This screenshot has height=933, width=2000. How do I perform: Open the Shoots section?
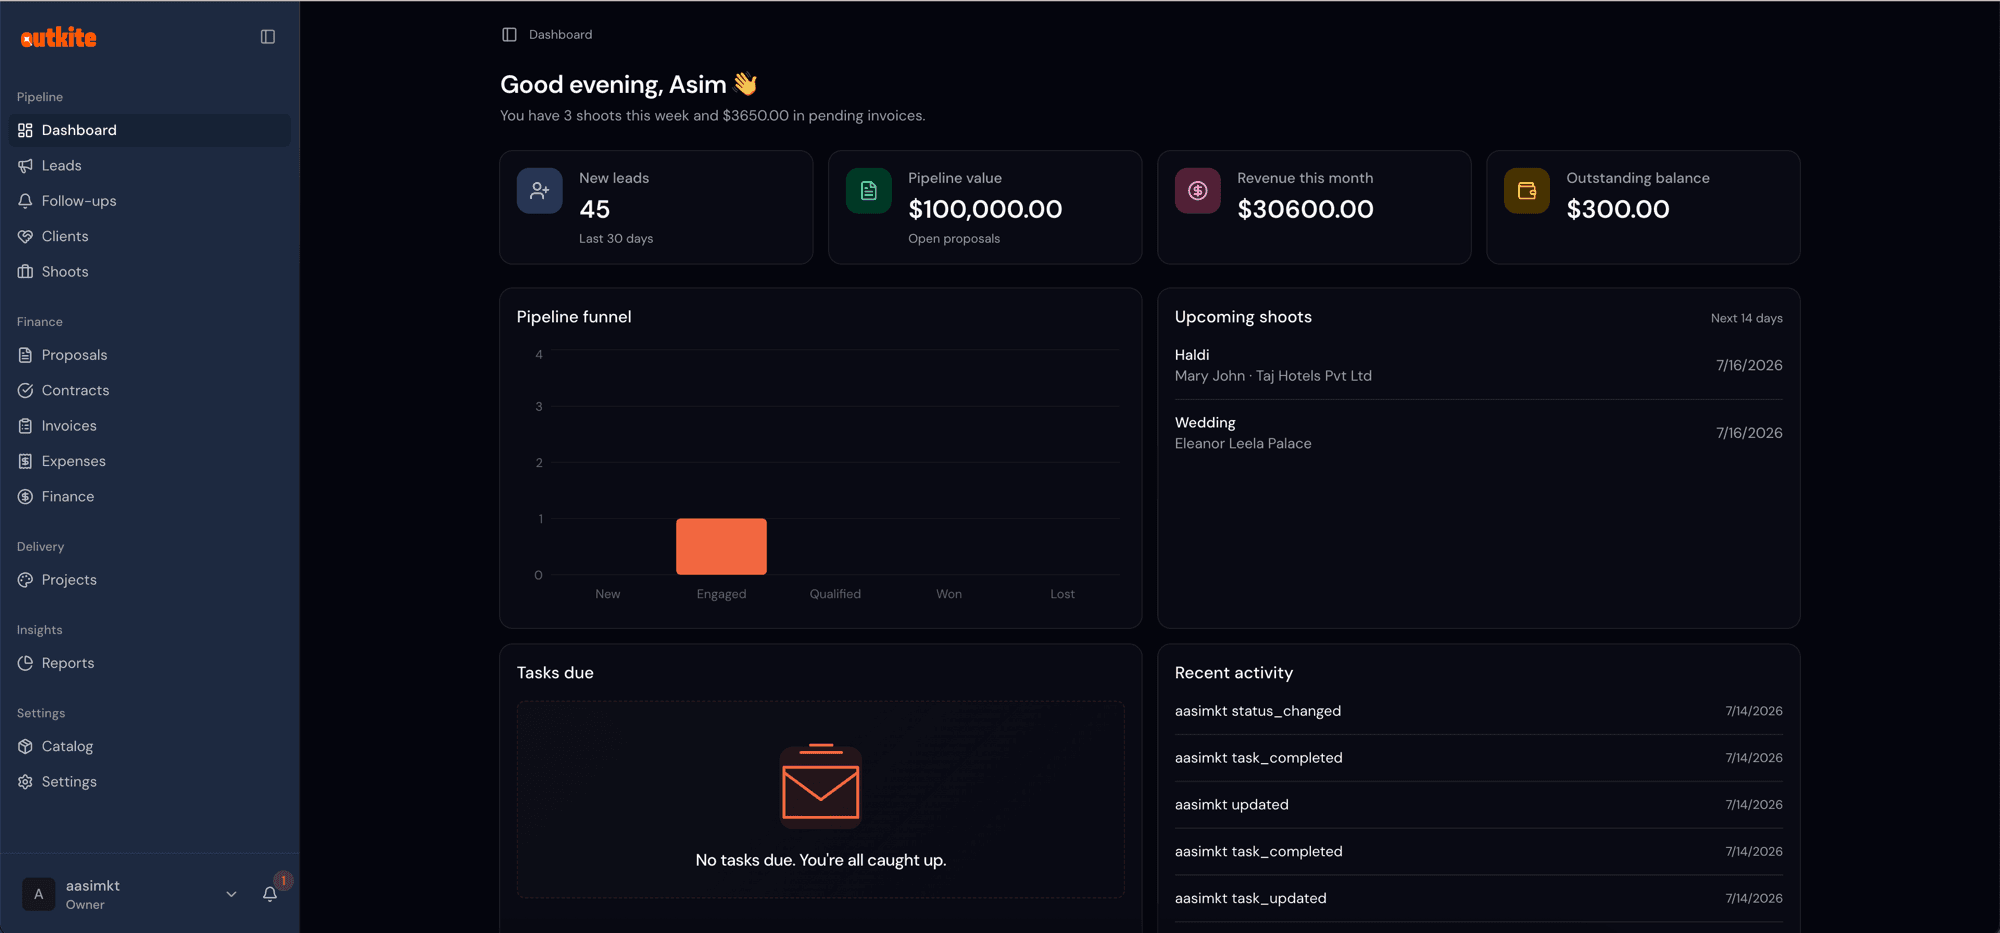150,272
